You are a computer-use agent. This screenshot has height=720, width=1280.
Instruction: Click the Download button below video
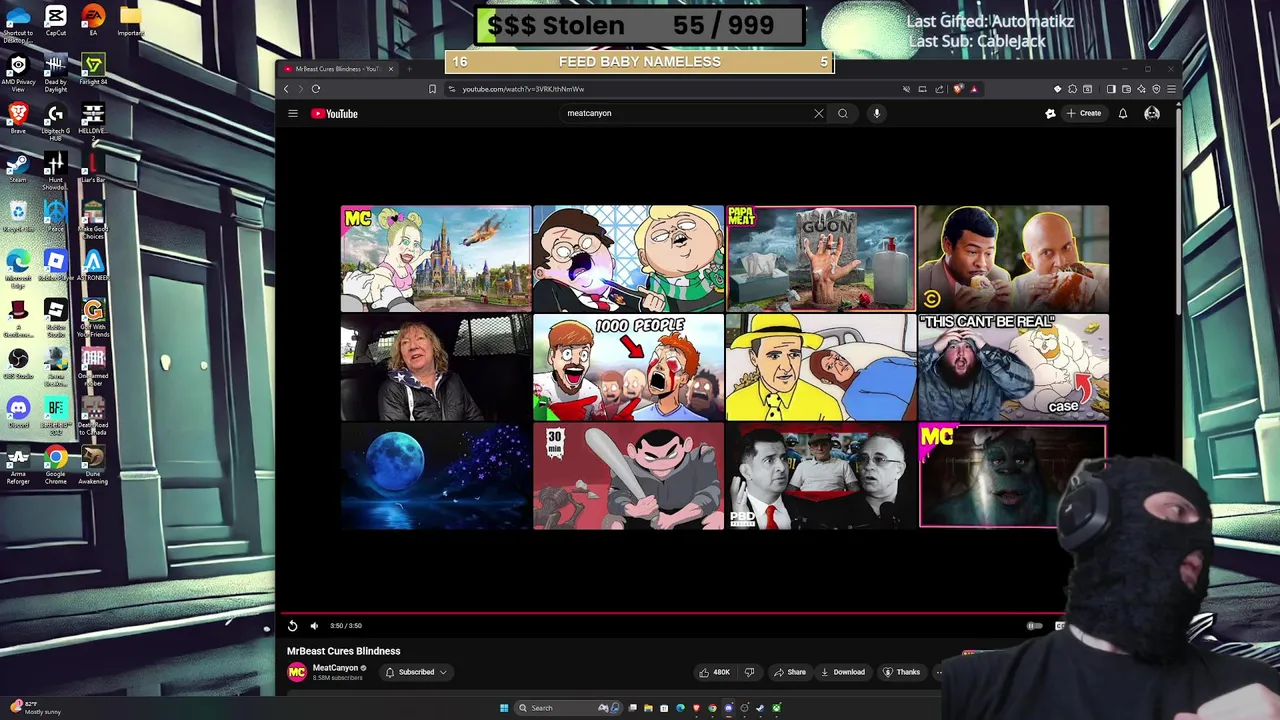click(x=843, y=672)
